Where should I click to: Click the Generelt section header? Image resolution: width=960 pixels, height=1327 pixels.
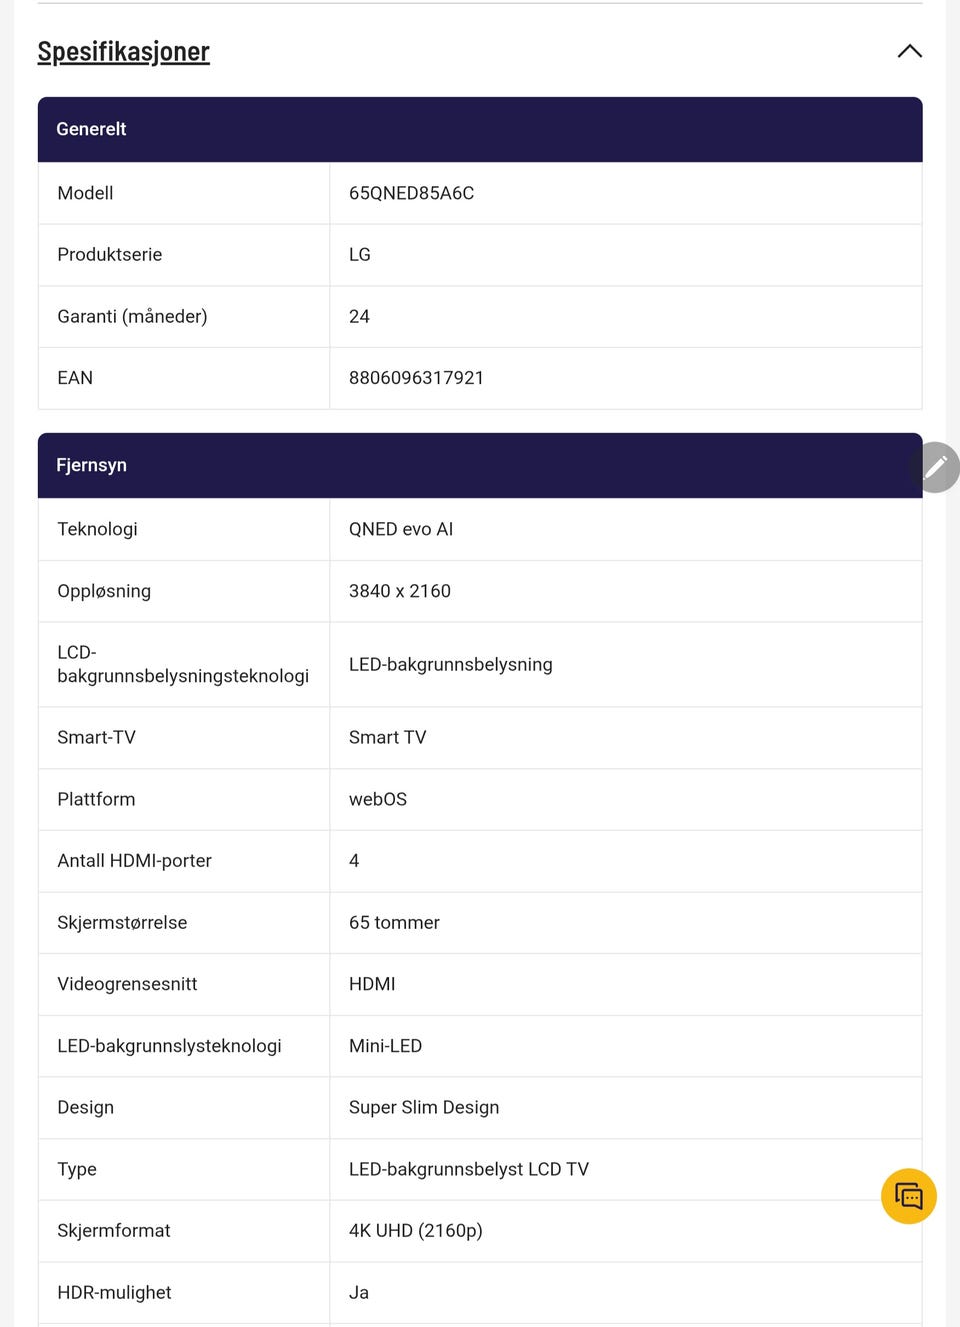[x=91, y=129]
